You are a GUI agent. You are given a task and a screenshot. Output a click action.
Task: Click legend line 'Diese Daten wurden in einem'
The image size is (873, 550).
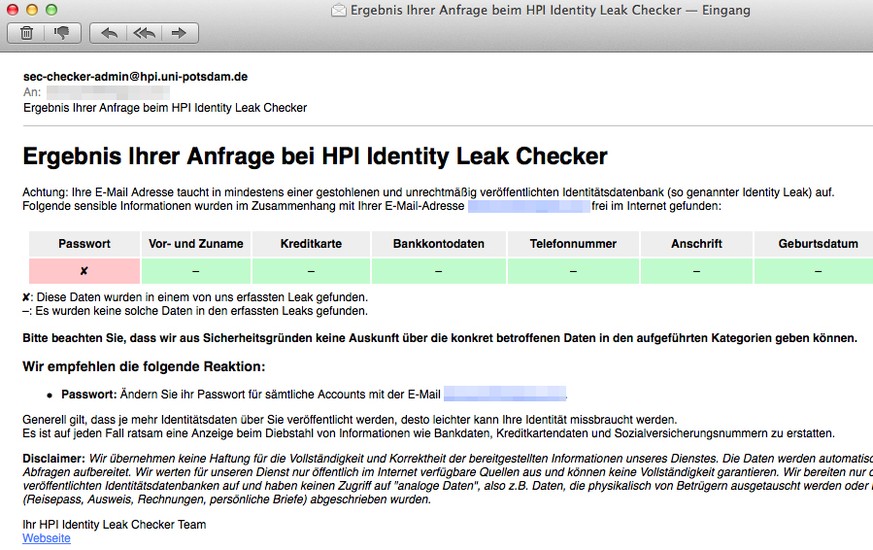(195, 297)
